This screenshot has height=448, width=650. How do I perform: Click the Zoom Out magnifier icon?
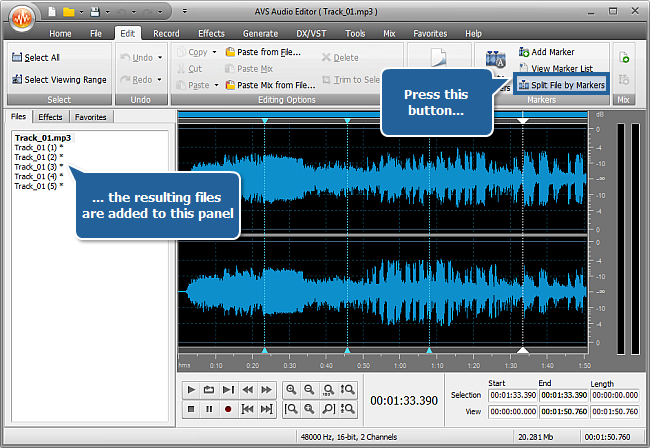click(309, 390)
